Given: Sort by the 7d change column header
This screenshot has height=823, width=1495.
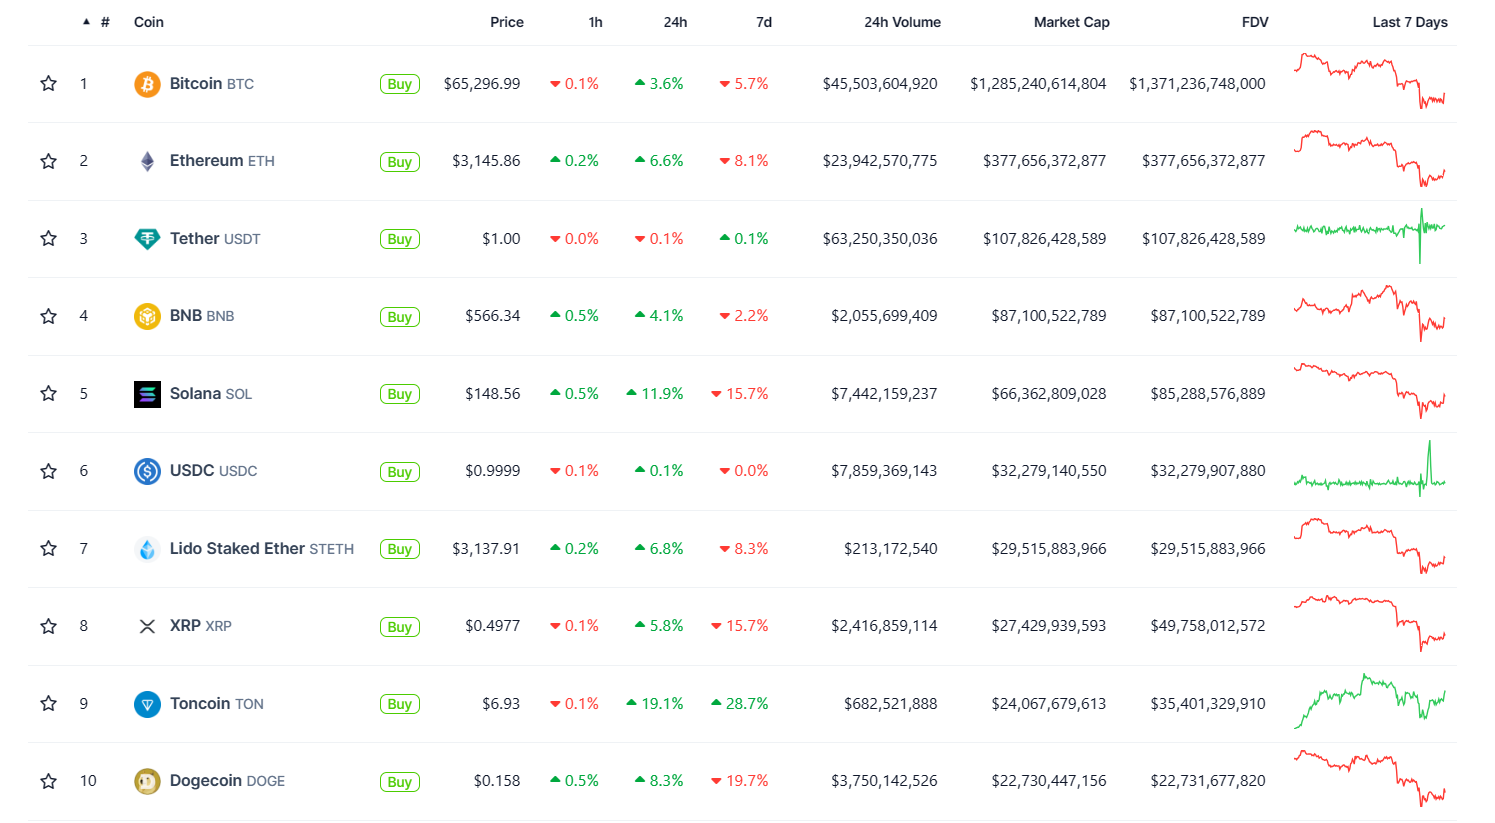Looking at the screenshot, I should coord(764,22).
